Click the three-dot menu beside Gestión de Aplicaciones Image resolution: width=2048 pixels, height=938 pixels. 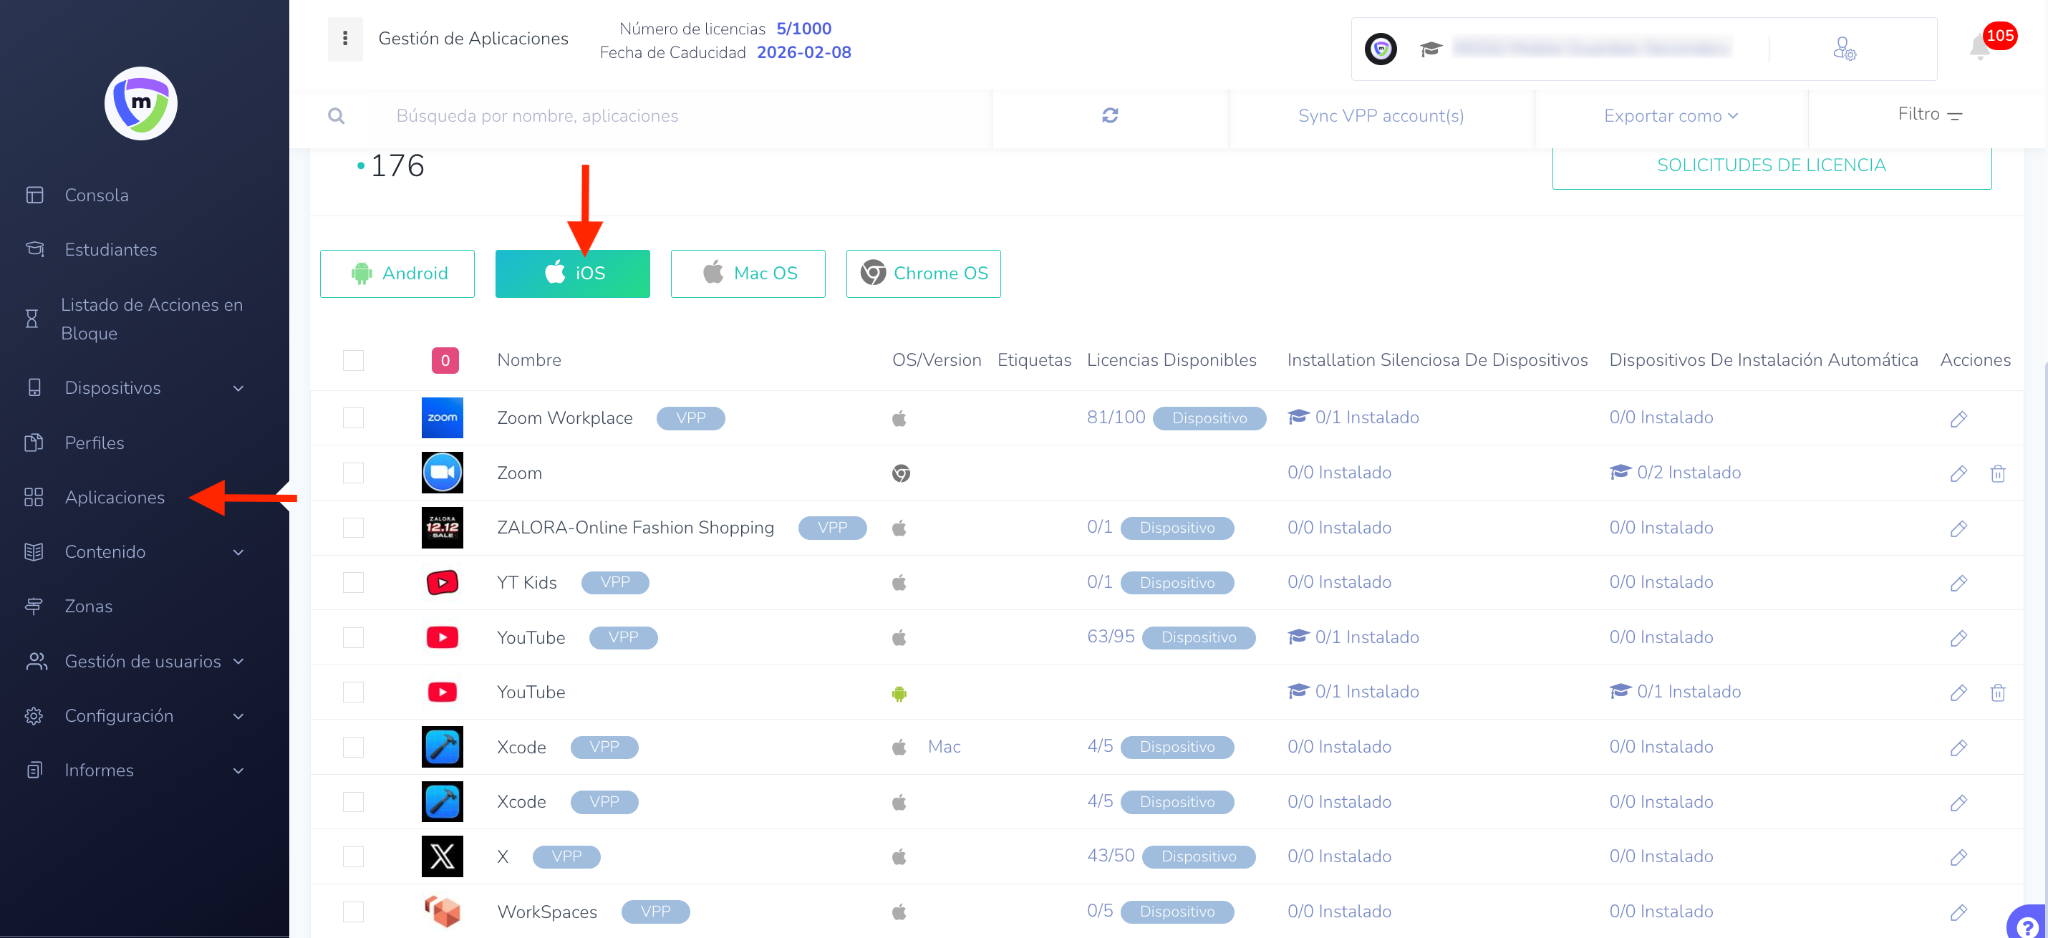345,38
